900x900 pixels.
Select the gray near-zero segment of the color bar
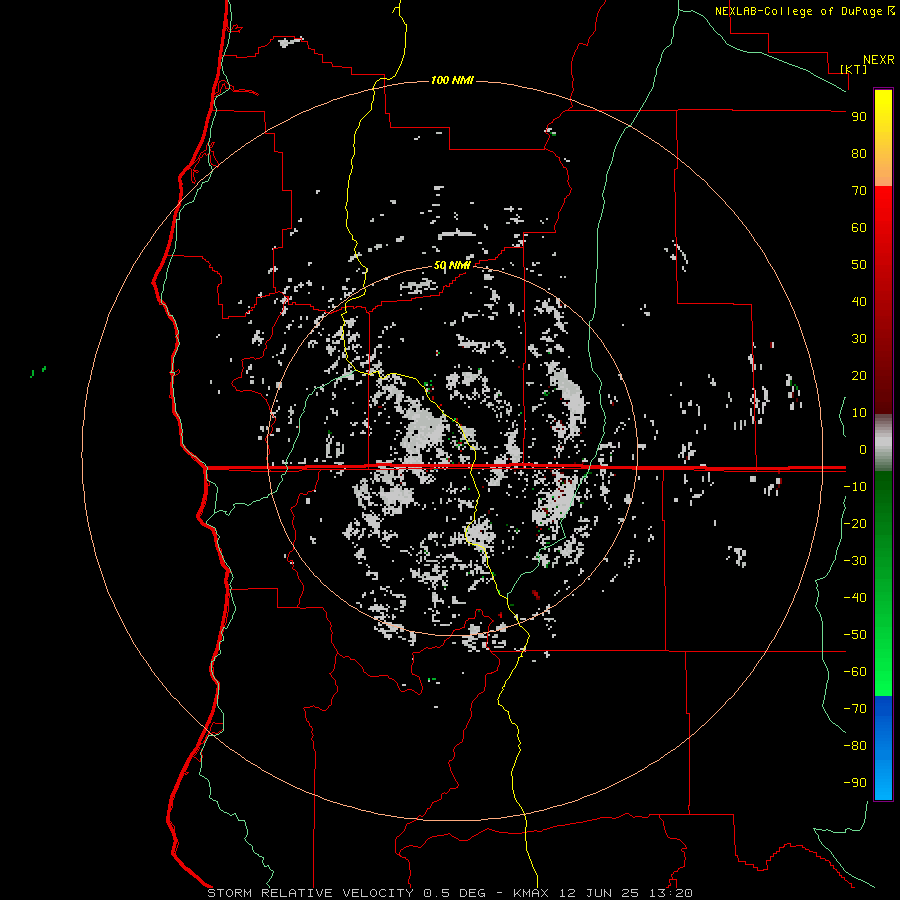click(x=883, y=443)
